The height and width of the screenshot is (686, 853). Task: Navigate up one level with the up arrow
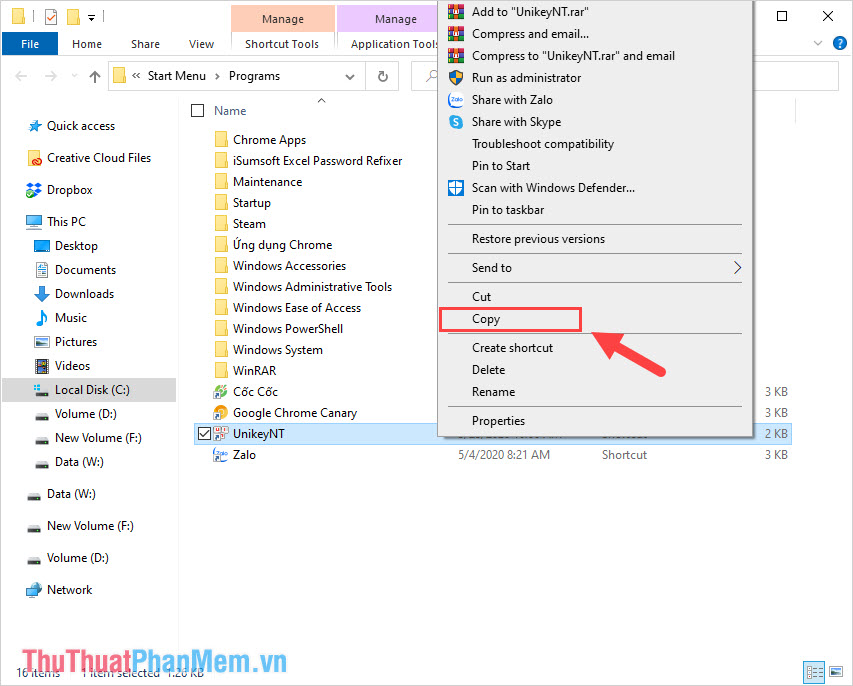(94, 76)
